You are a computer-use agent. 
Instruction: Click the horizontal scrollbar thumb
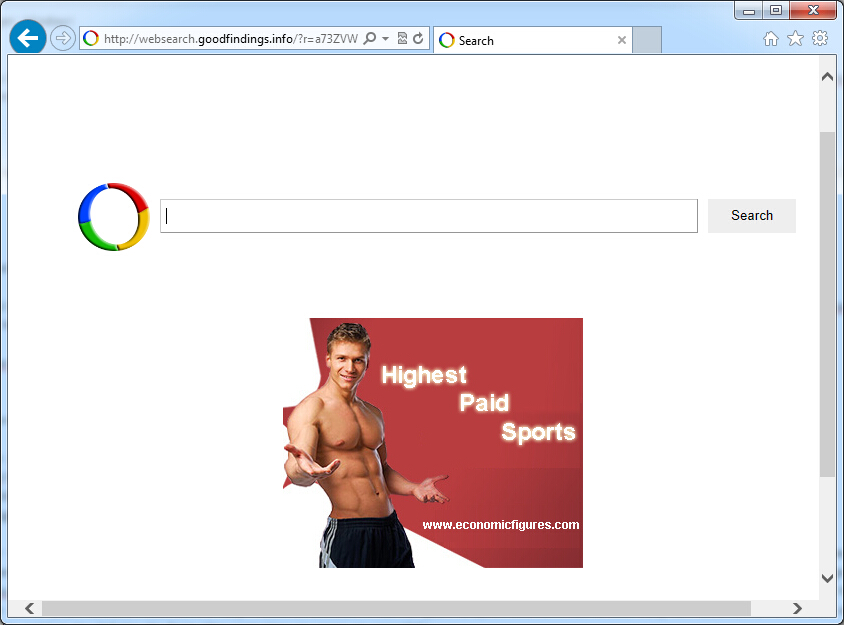click(396, 608)
